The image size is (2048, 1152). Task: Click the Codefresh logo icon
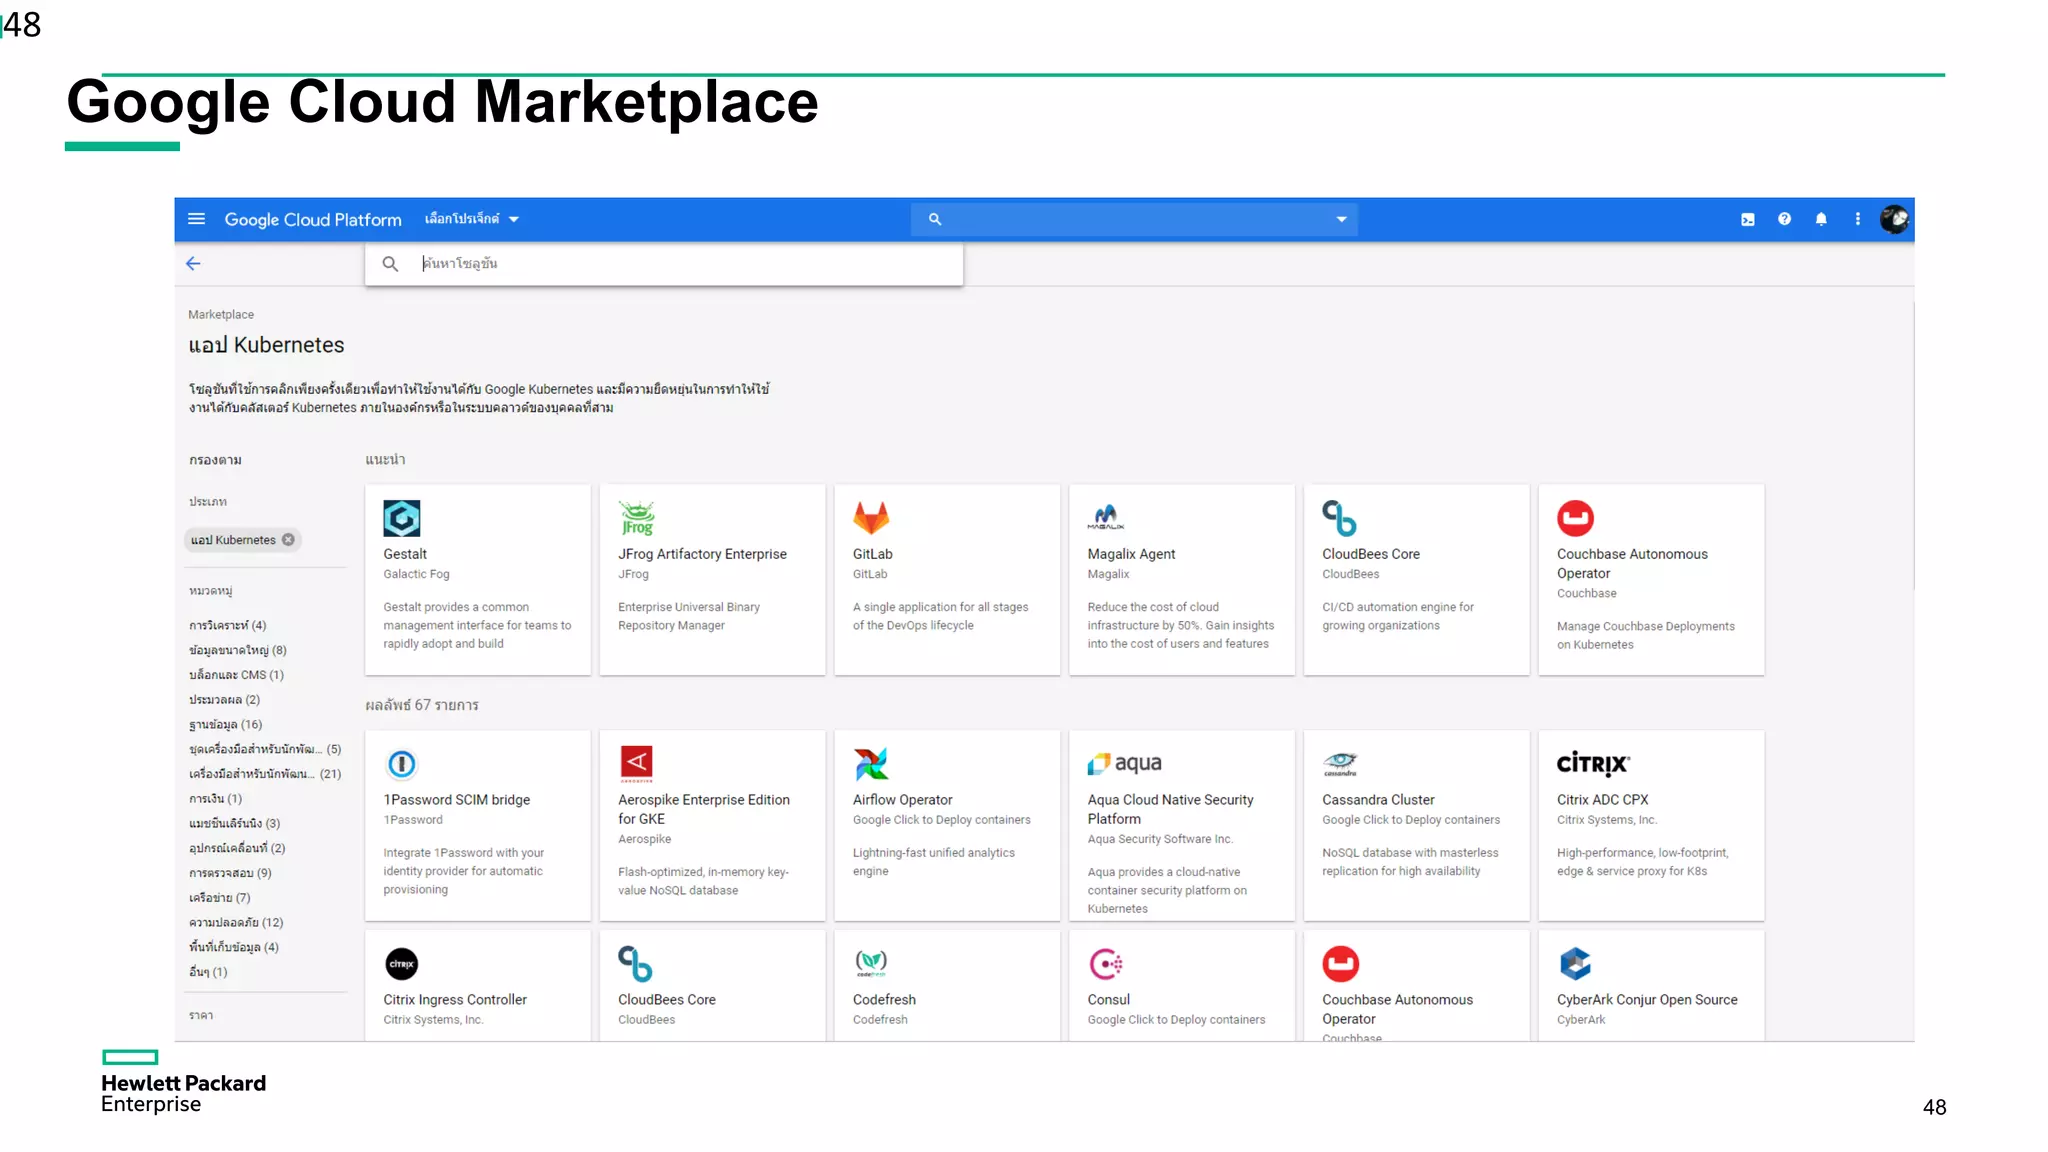click(871, 964)
